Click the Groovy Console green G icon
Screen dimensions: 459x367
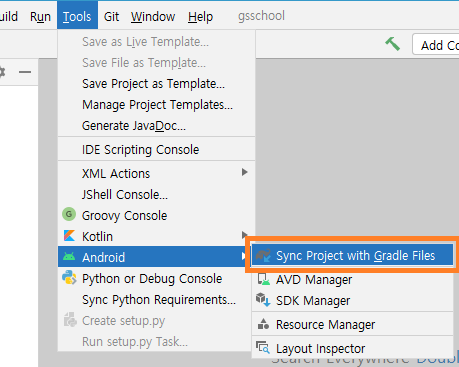pyautogui.click(x=69, y=214)
